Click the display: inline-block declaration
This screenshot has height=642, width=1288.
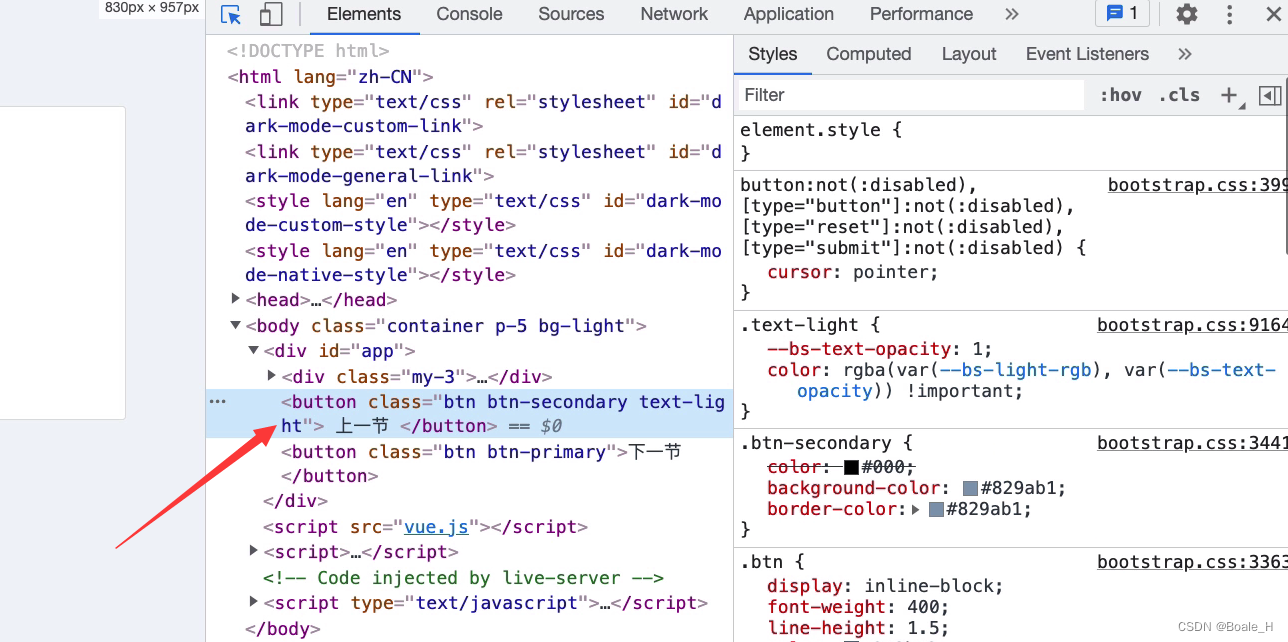click(885, 586)
